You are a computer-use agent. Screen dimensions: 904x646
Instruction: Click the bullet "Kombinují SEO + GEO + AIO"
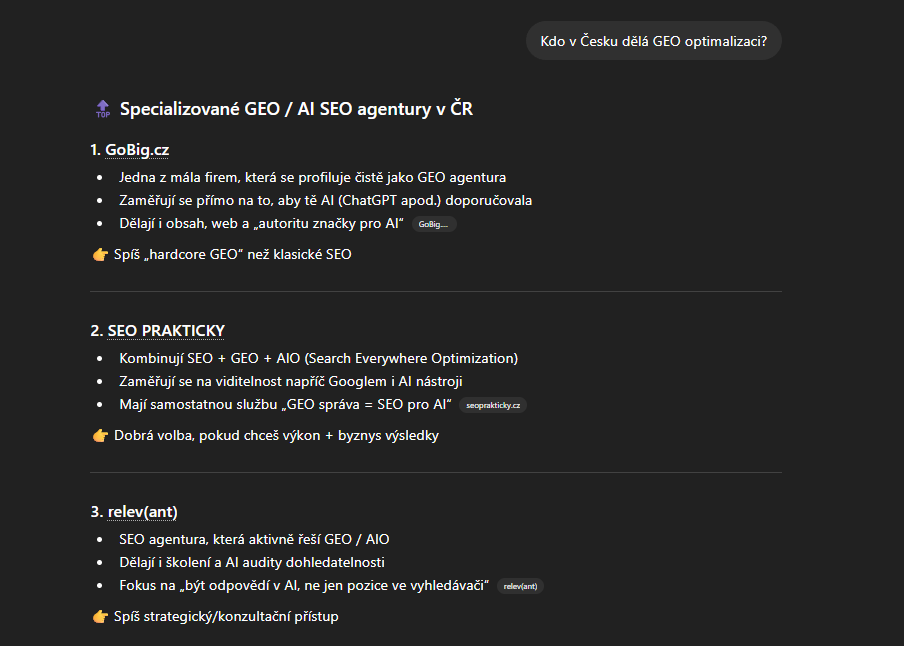(318, 358)
